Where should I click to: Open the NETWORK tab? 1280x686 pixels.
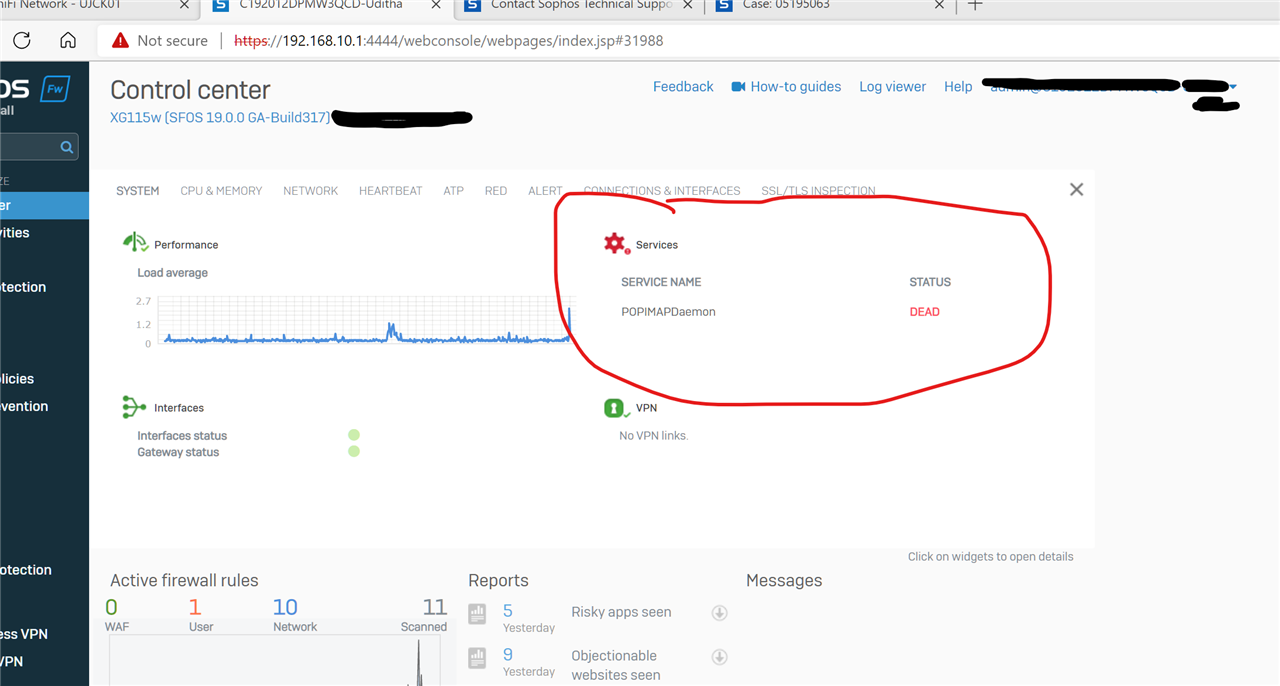(311, 191)
